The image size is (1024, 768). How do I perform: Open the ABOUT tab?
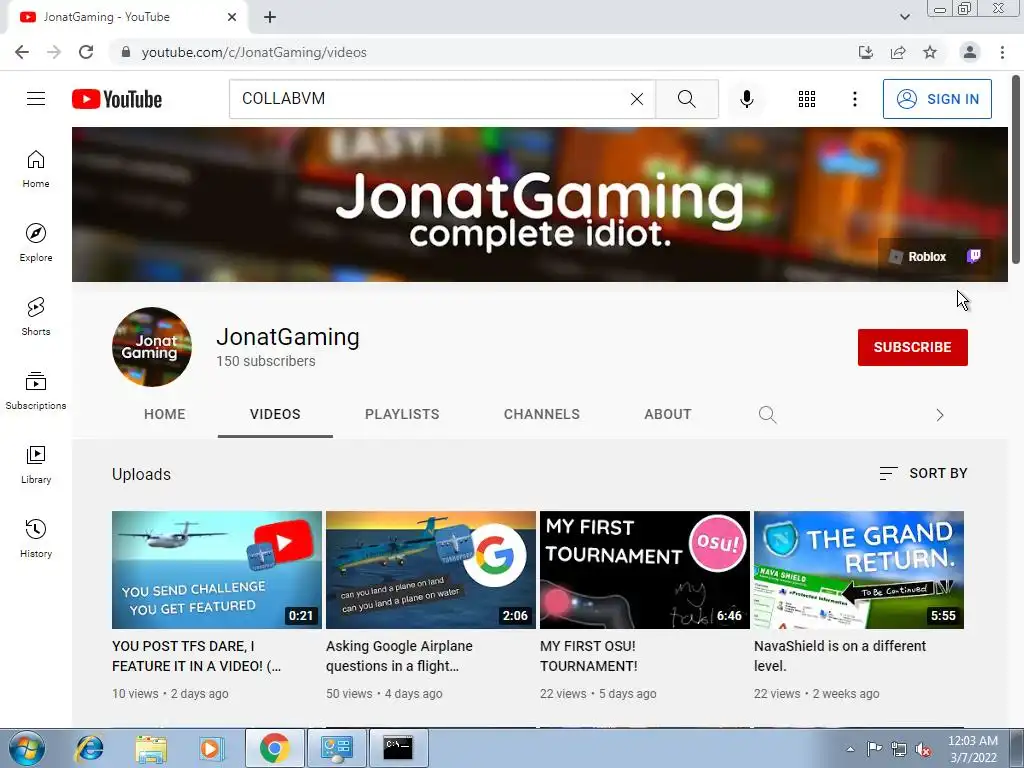click(x=667, y=415)
